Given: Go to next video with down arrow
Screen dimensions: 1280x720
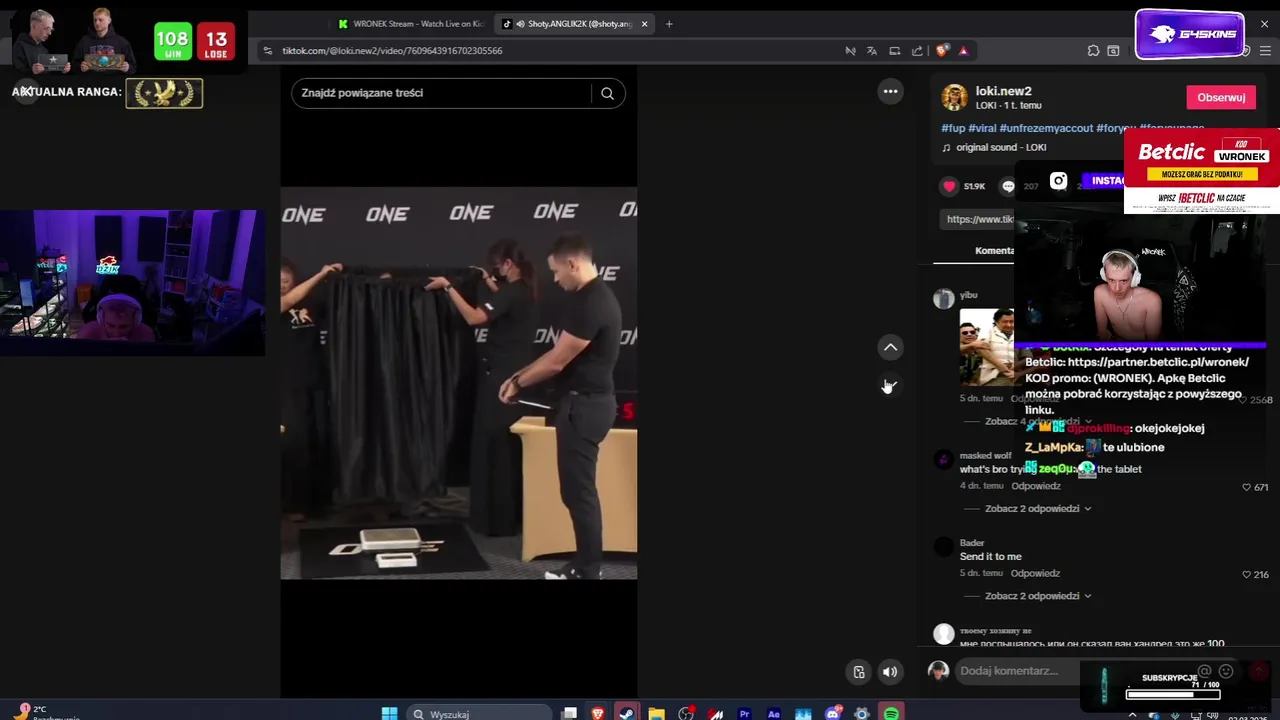Looking at the screenshot, I should tap(890, 386).
